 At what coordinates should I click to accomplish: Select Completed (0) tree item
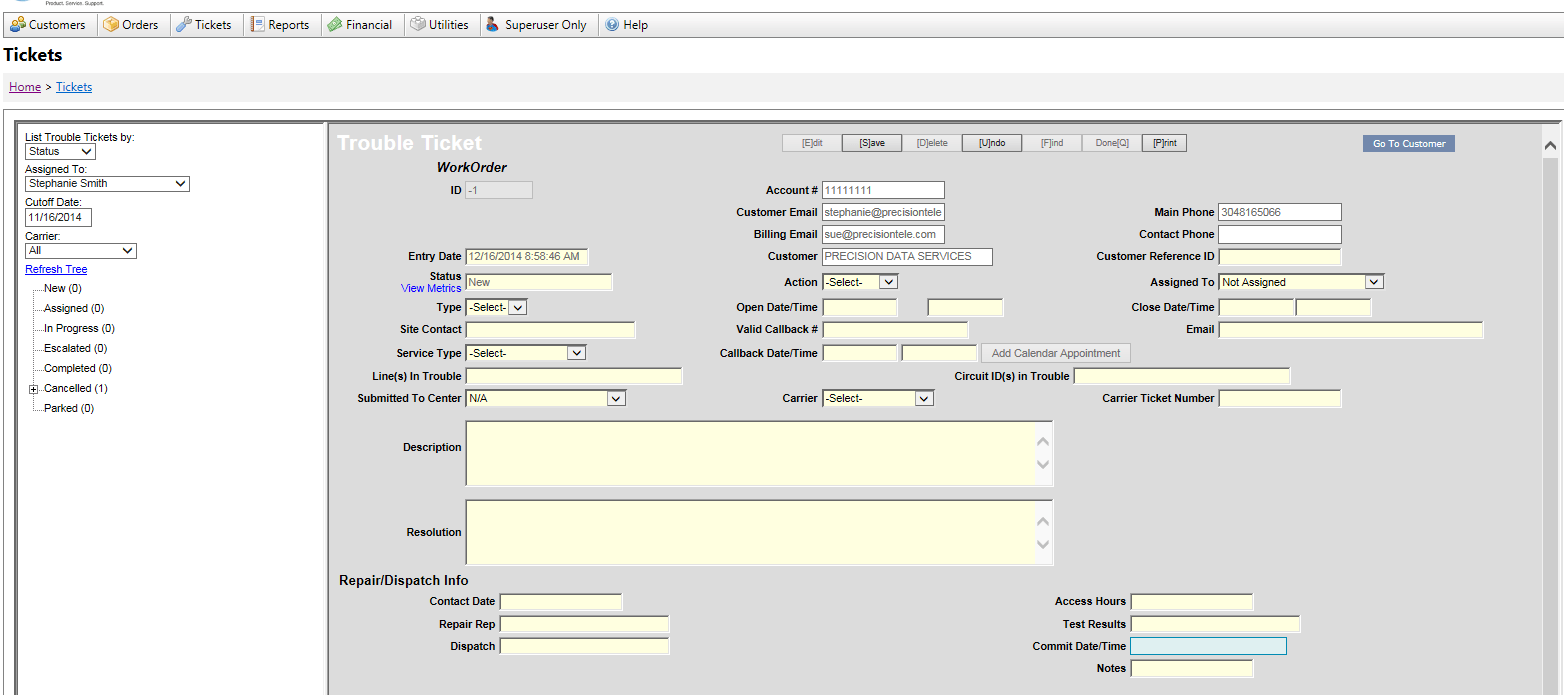click(78, 368)
